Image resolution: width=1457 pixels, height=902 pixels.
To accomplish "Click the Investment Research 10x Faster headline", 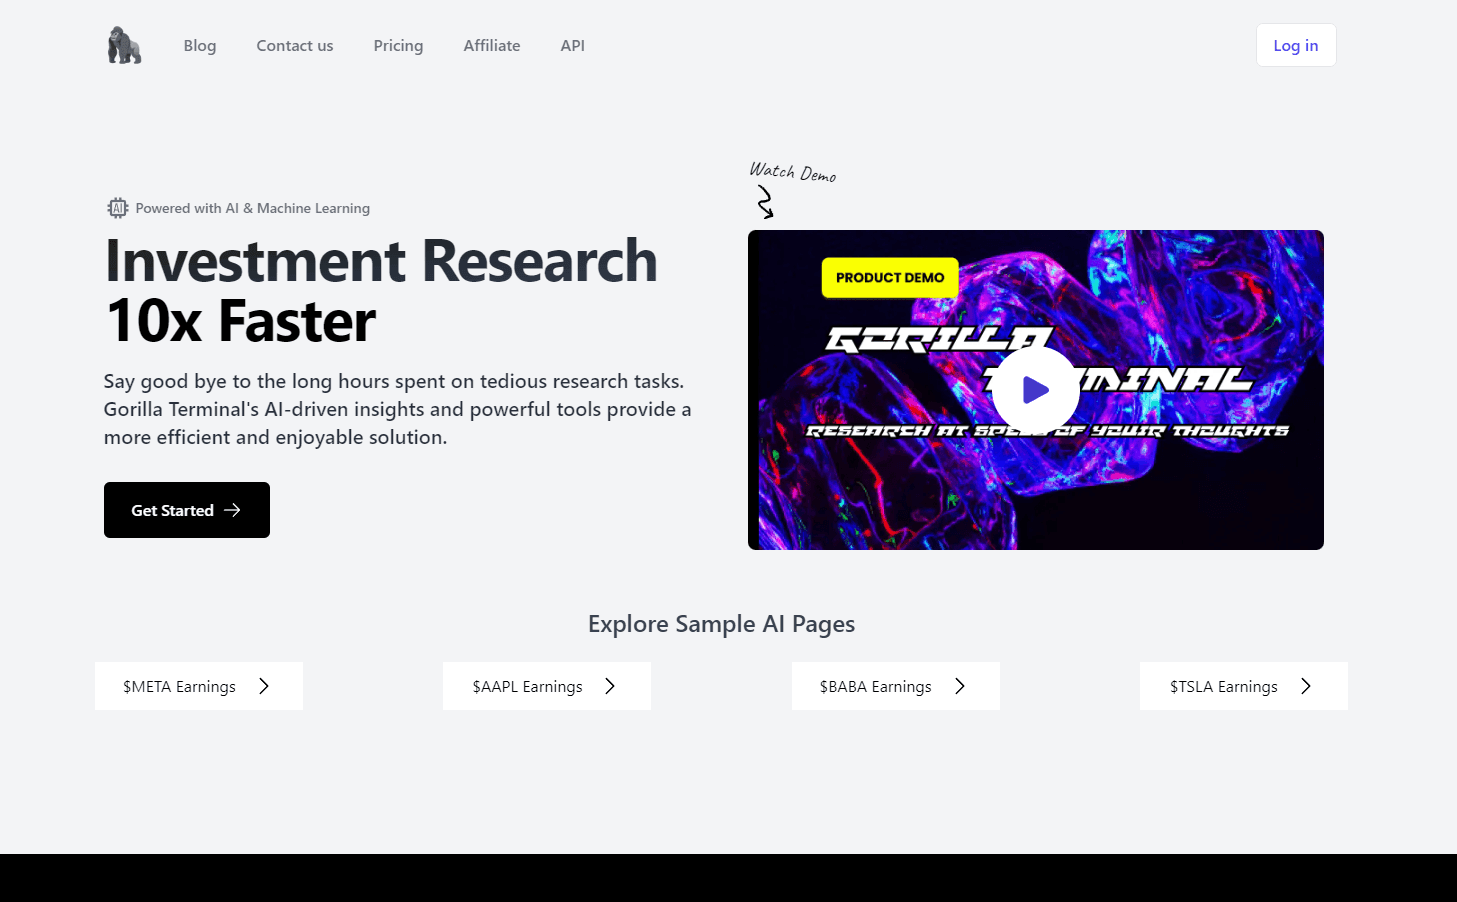I will [x=381, y=291].
